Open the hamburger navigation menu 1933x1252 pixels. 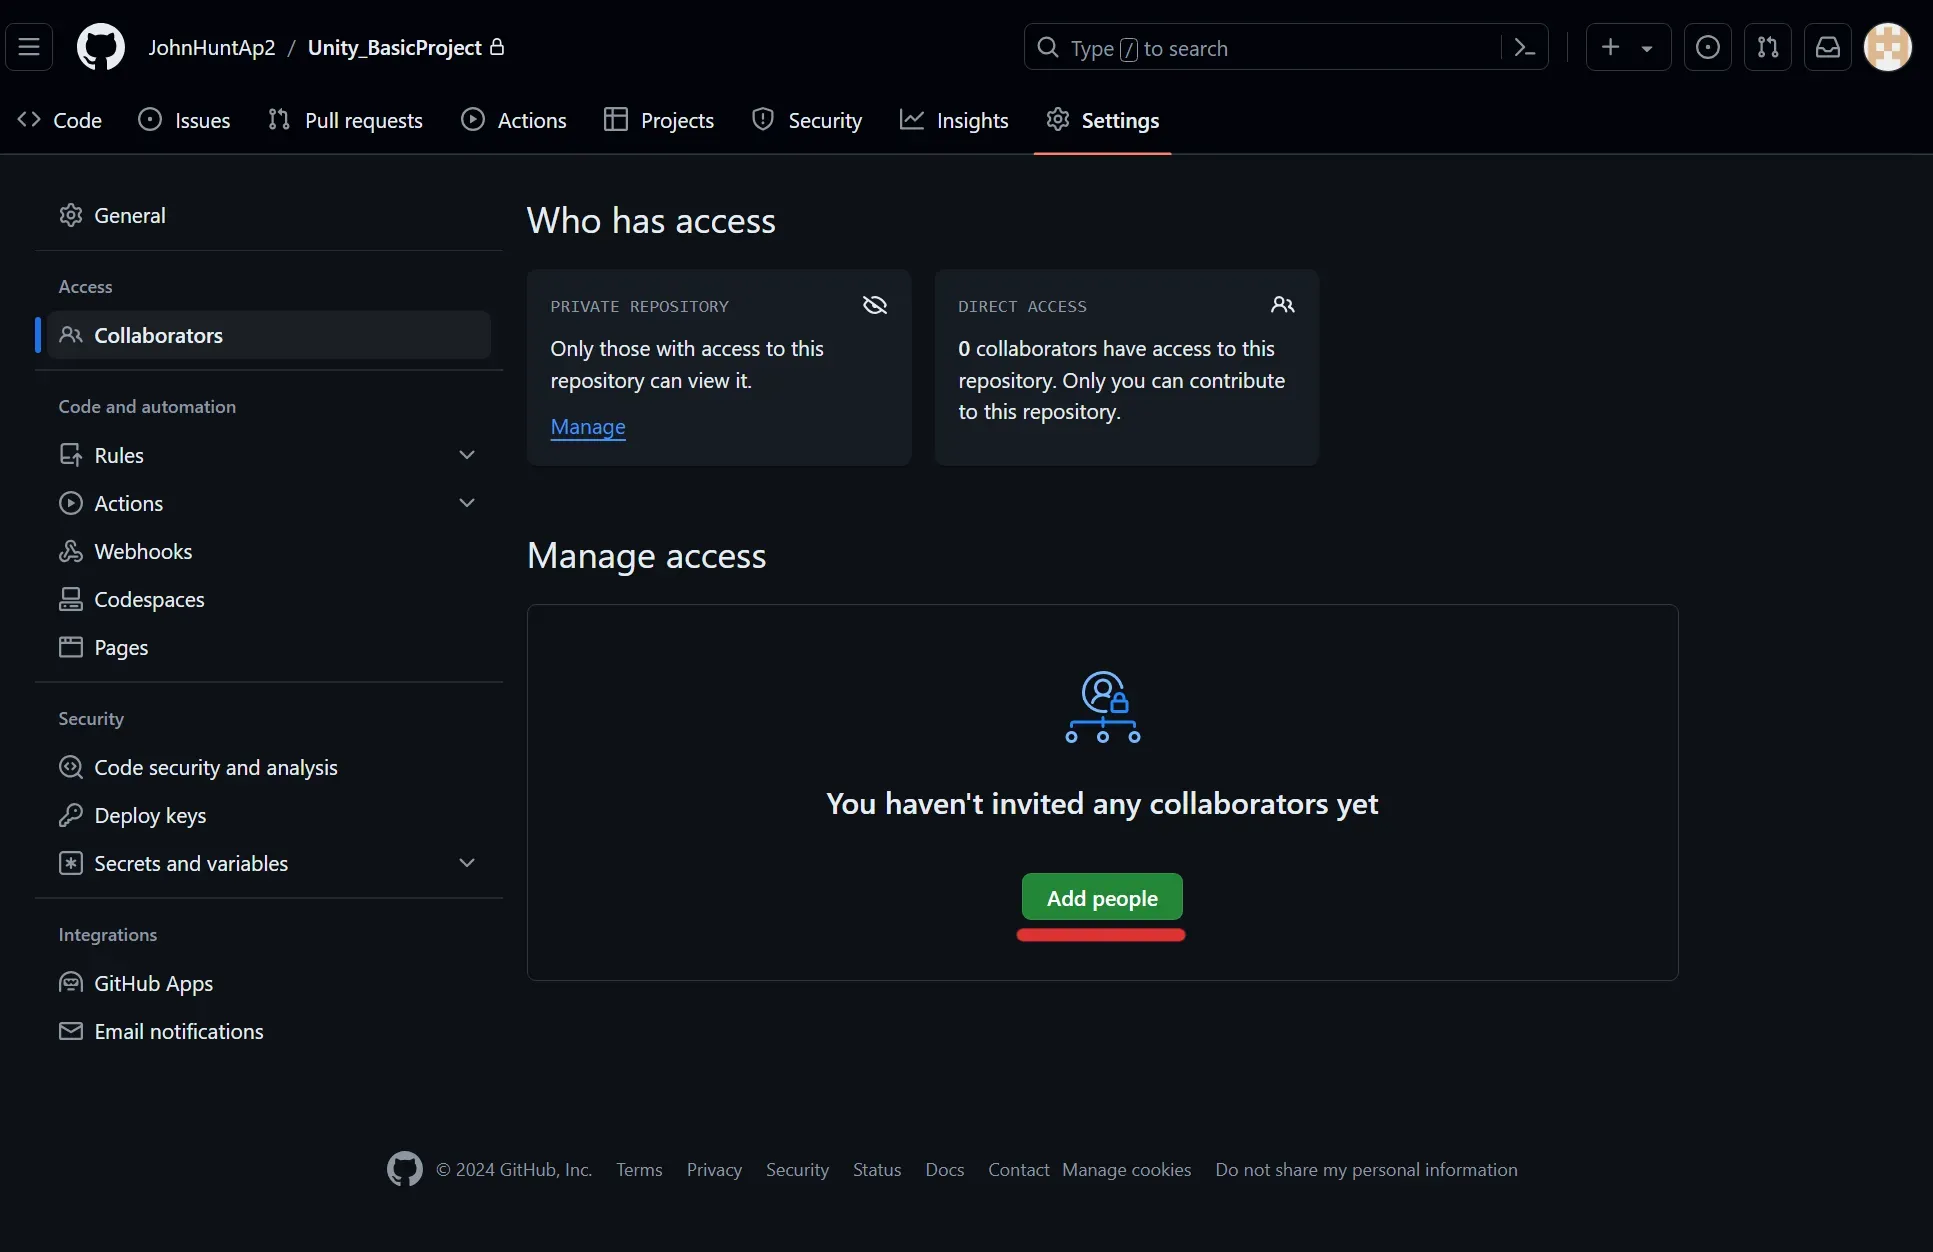click(29, 47)
